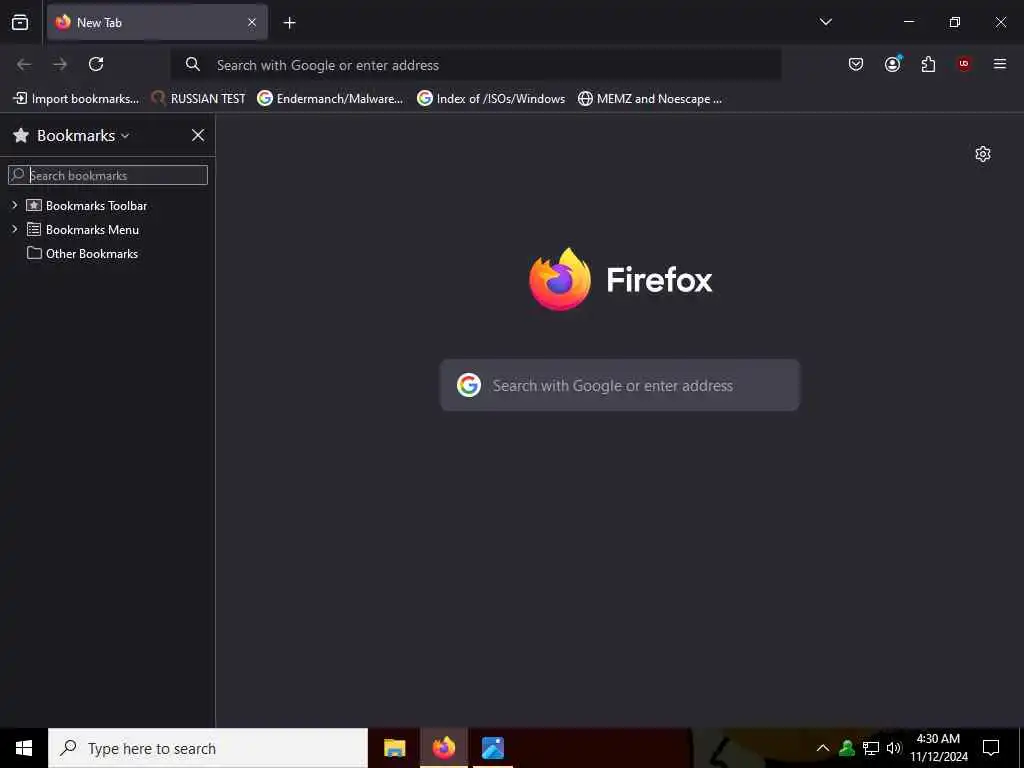This screenshot has height=768, width=1024.
Task: Click Import bookmarks toolbar item
Action: pyautogui.click(x=76, y=99)
